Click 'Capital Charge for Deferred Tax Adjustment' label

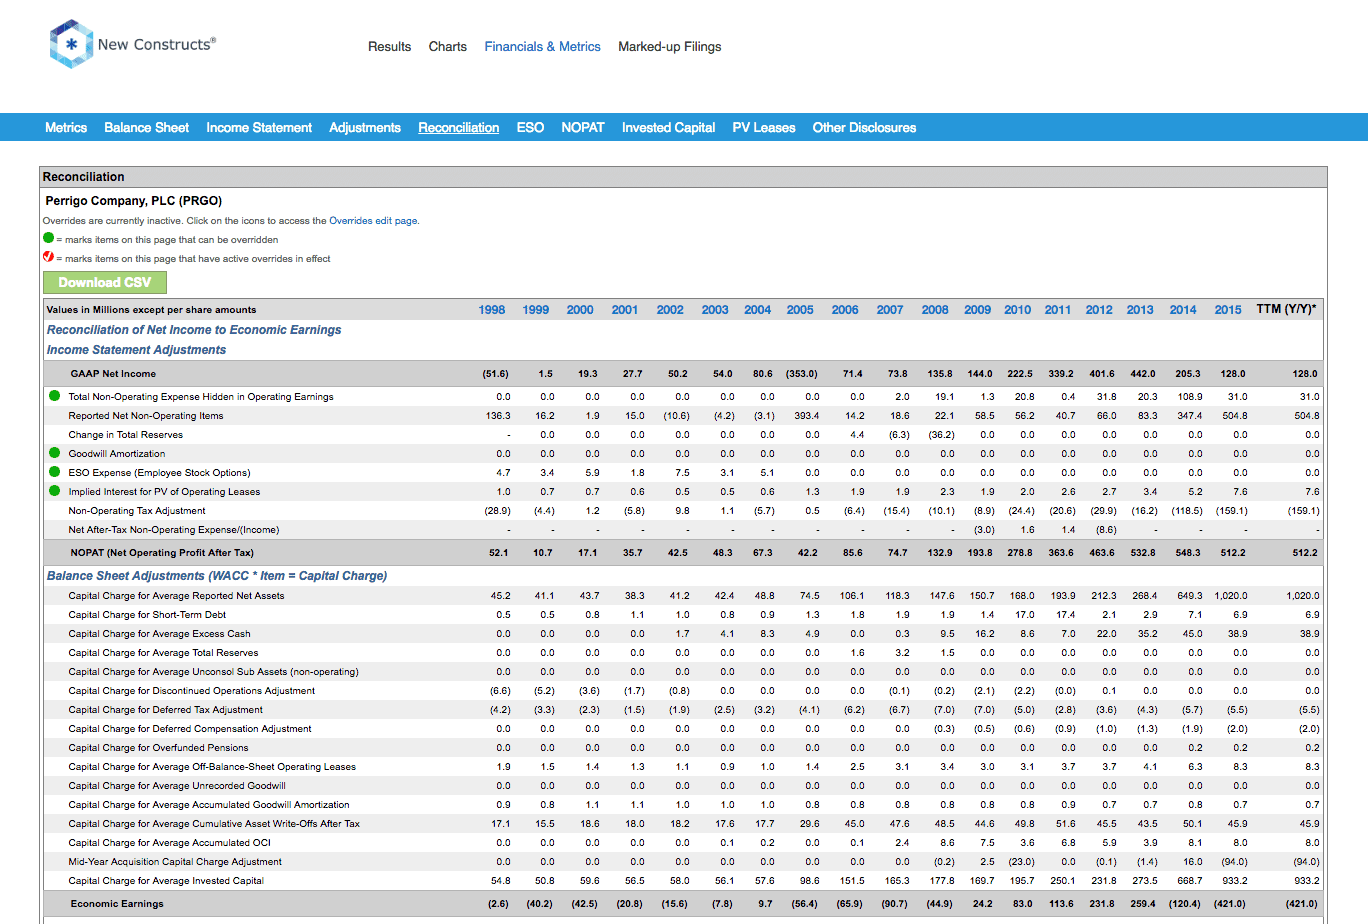[x=166, y=710]
